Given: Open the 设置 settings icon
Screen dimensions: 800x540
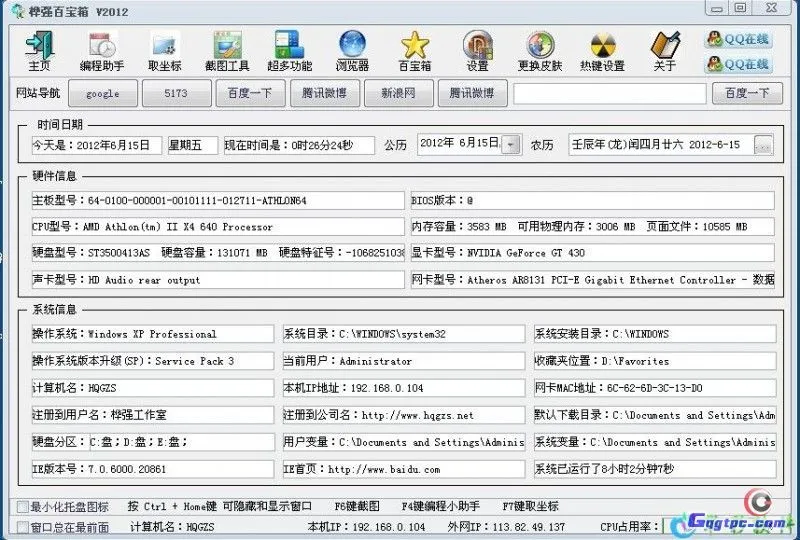Looking at the screenshot, I should coord(478,51).
